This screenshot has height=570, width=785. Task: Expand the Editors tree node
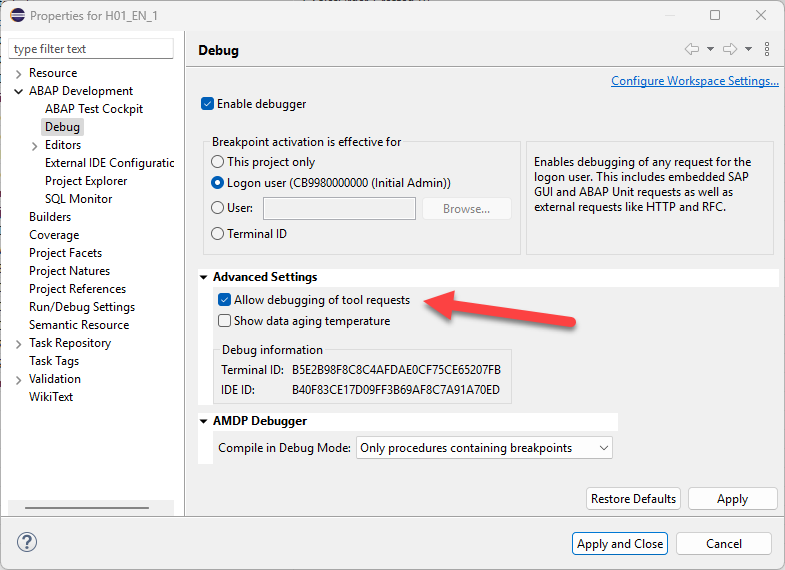click(35, 145)
